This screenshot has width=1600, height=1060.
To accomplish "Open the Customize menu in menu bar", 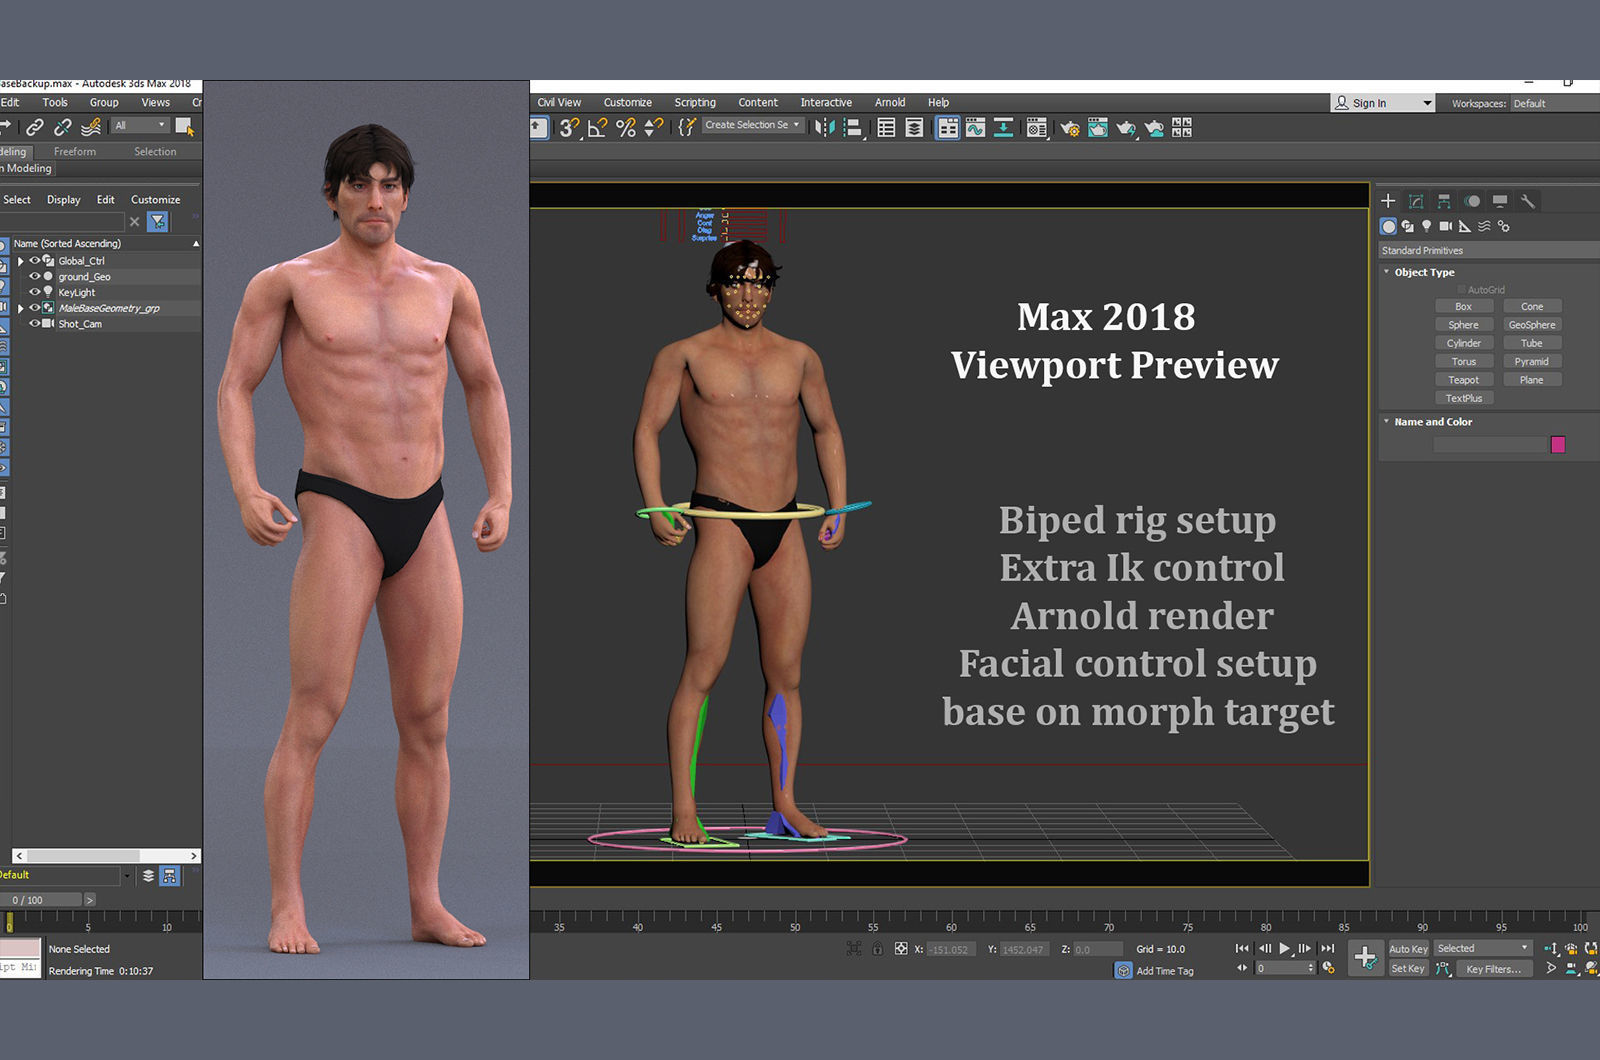I will [628, 102].
